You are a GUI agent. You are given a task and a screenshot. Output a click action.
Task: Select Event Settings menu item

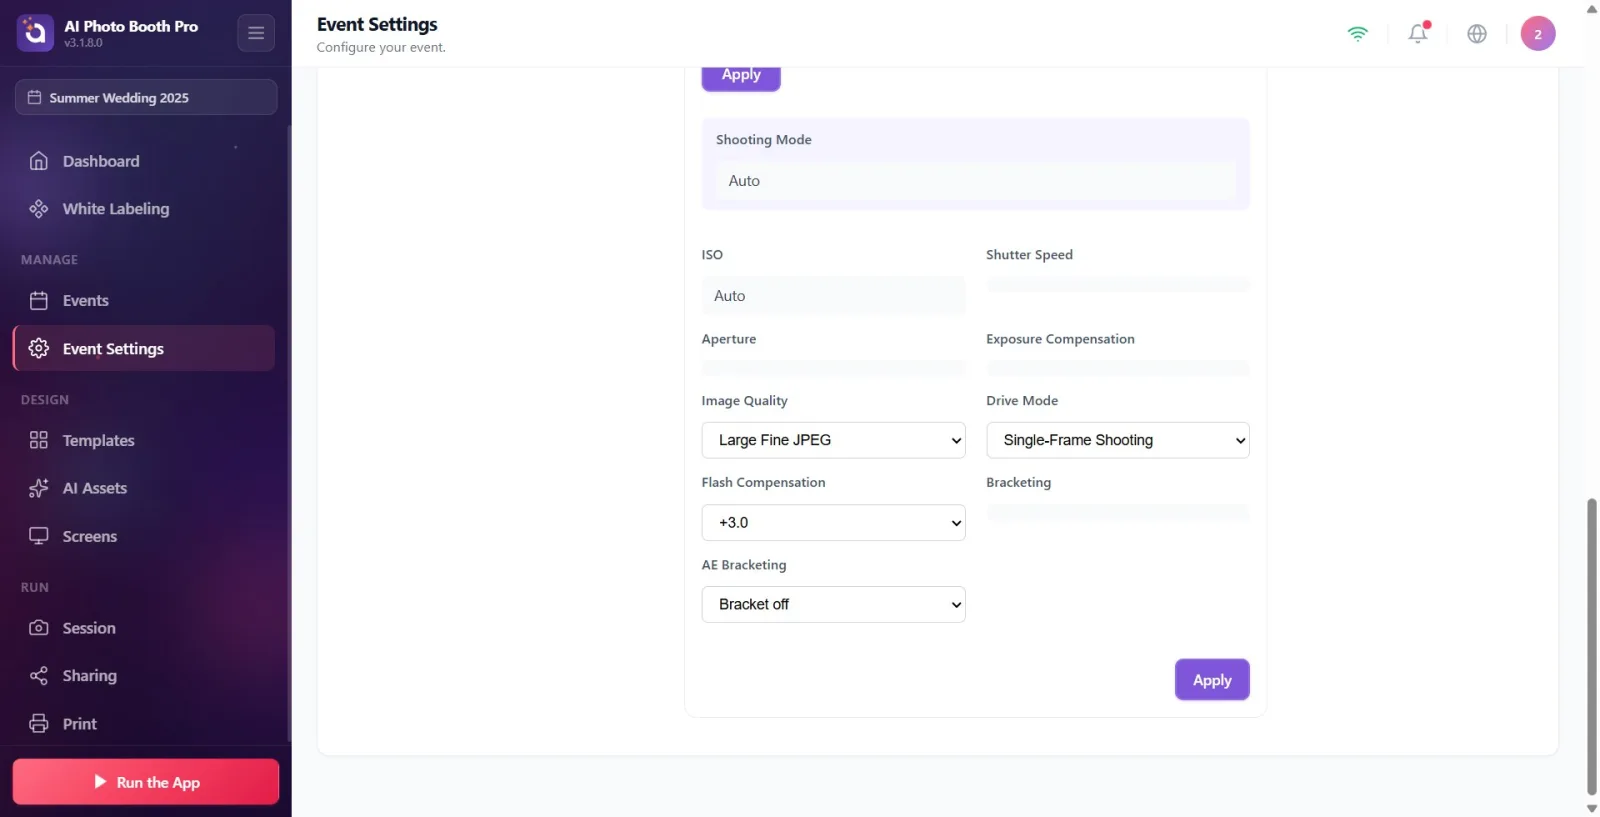pyautogui.click(x=145, y=349)
